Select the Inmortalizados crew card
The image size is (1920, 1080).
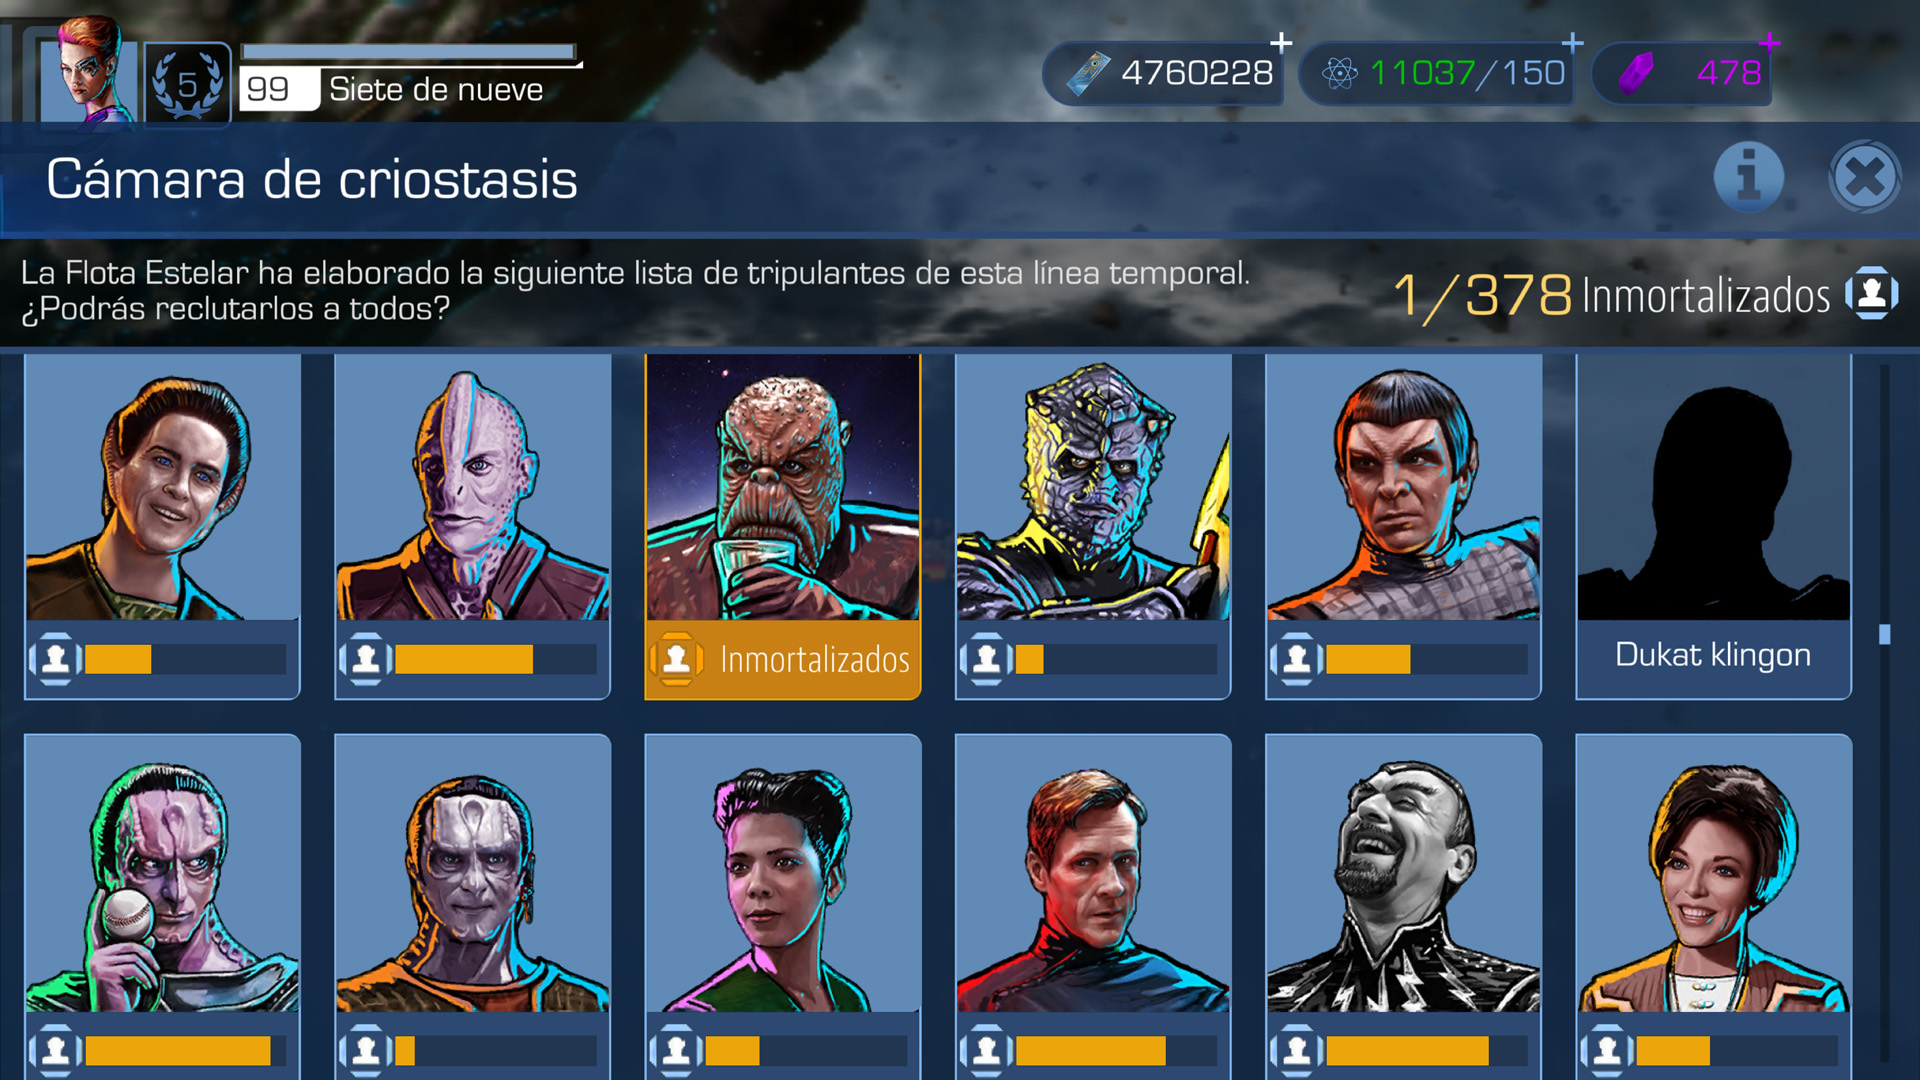(x=783, y=526)
